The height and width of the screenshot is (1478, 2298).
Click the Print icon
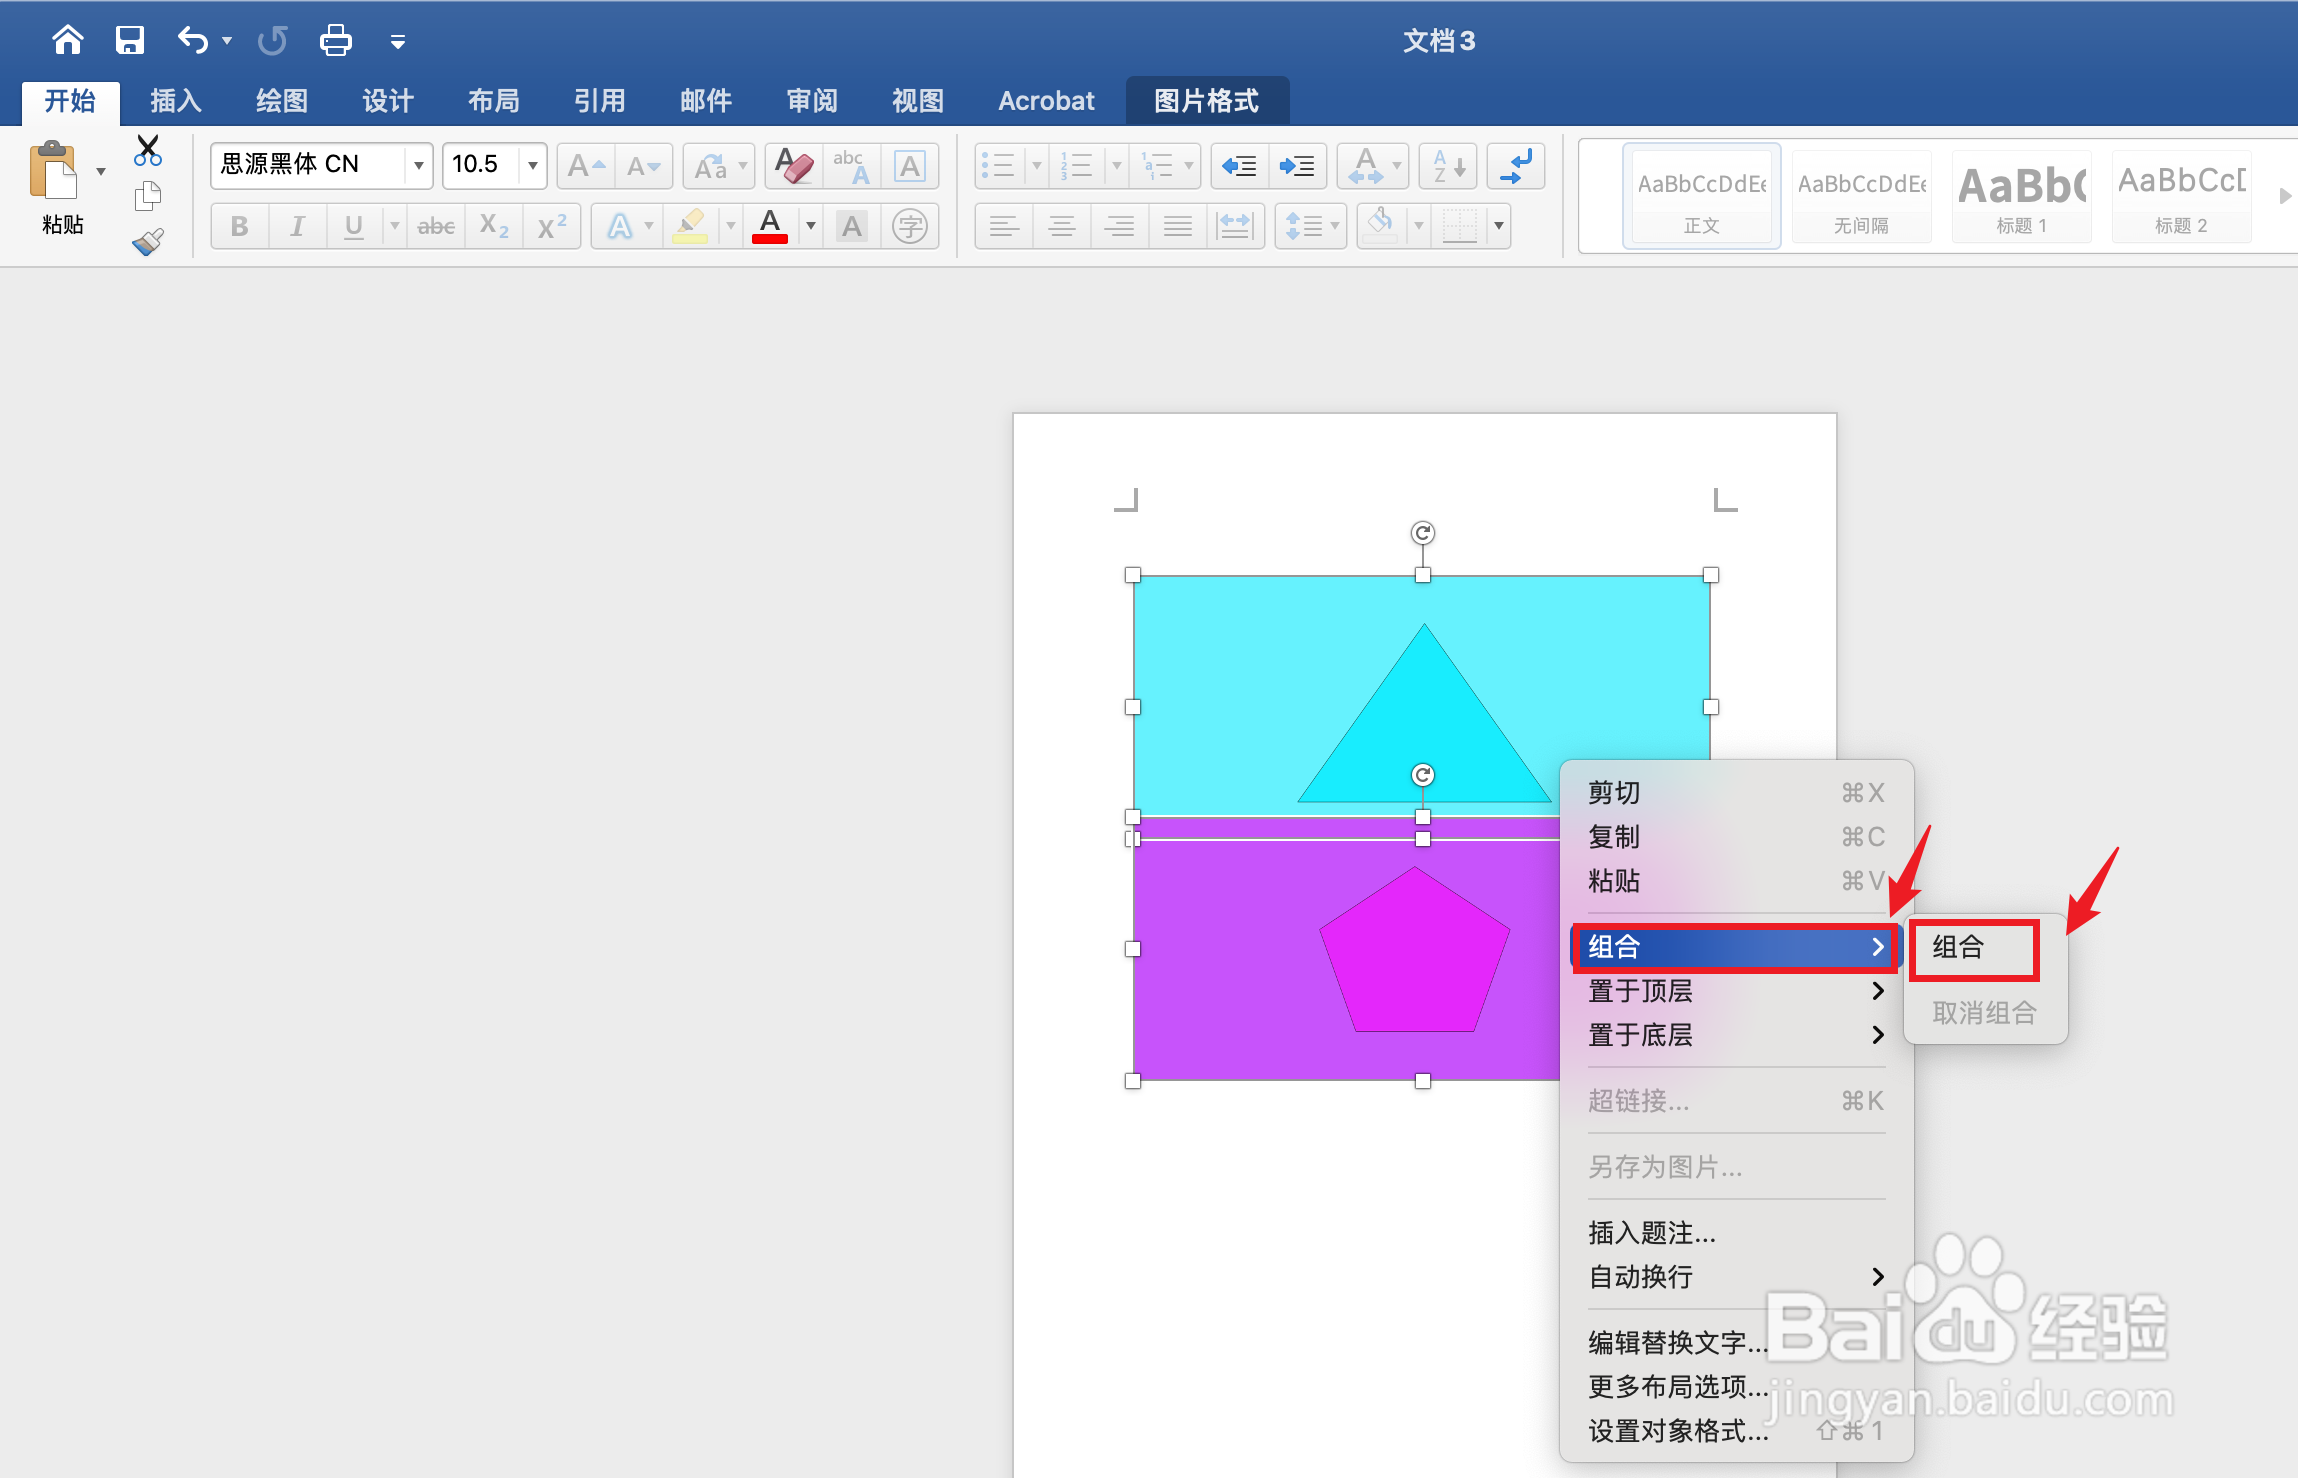click(x=335, y=41)
